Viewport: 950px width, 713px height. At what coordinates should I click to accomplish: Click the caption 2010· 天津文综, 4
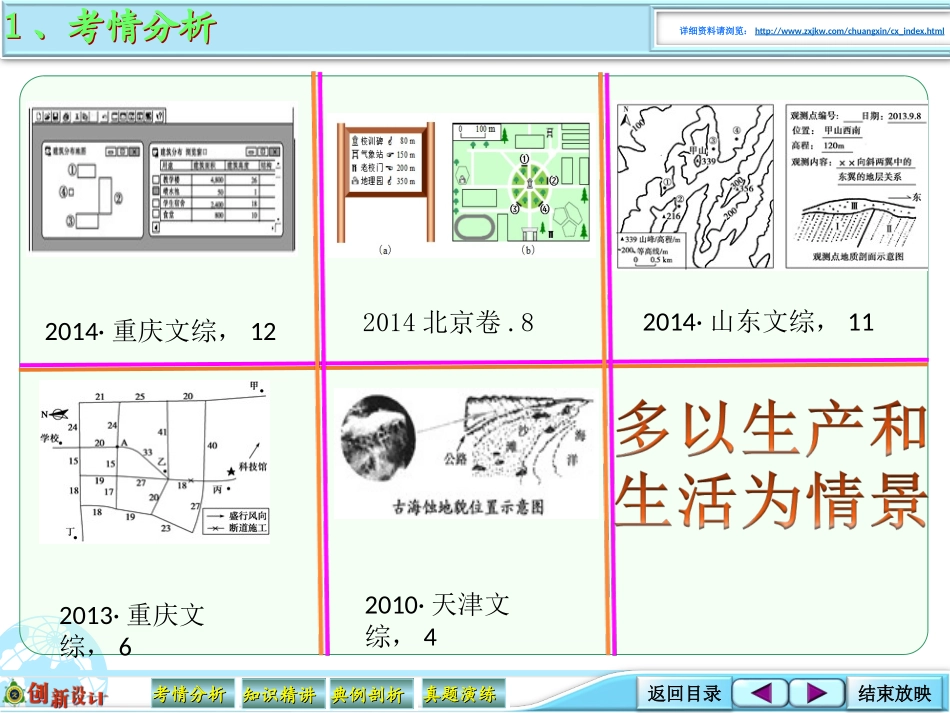(437, 621)
